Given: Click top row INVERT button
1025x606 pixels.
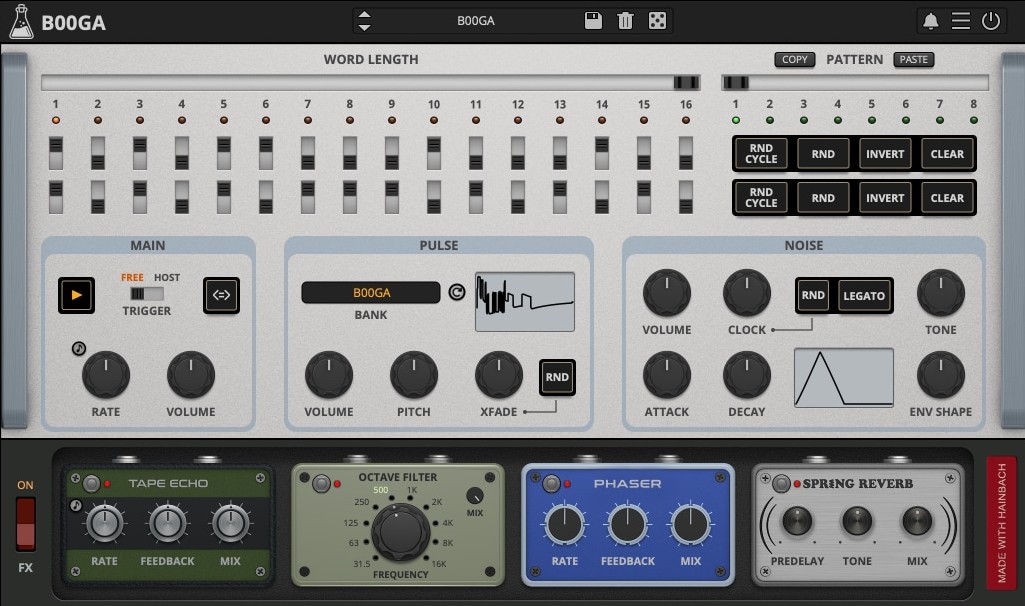Looking at the screenshot, I should point(885,154).
